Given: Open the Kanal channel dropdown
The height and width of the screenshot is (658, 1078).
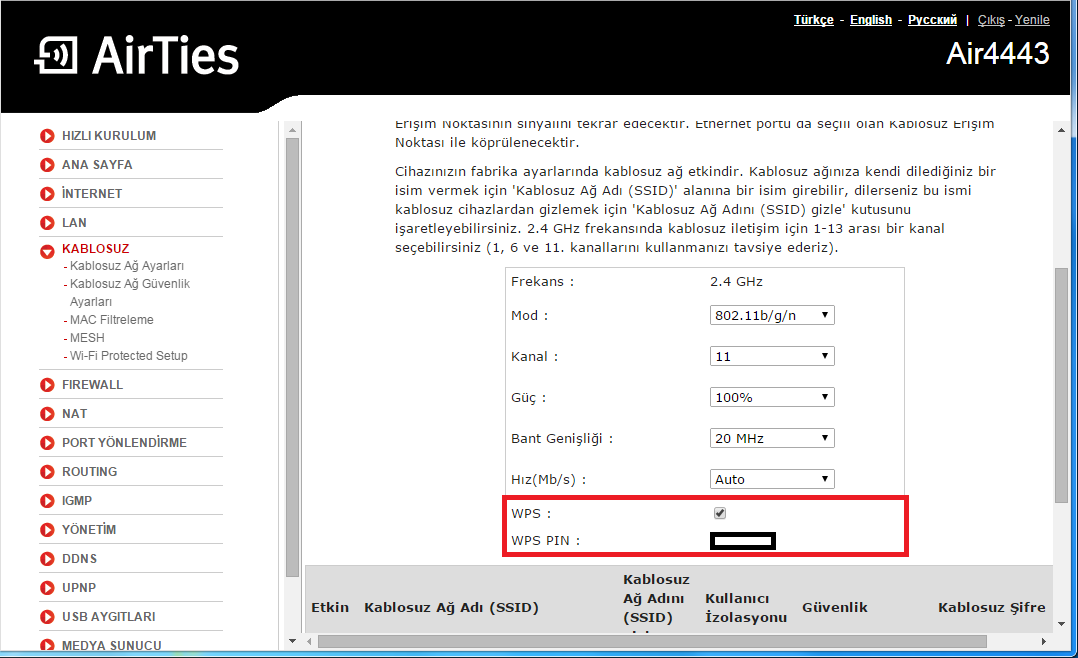Looking at the screenshot, I should coord(772,356).
